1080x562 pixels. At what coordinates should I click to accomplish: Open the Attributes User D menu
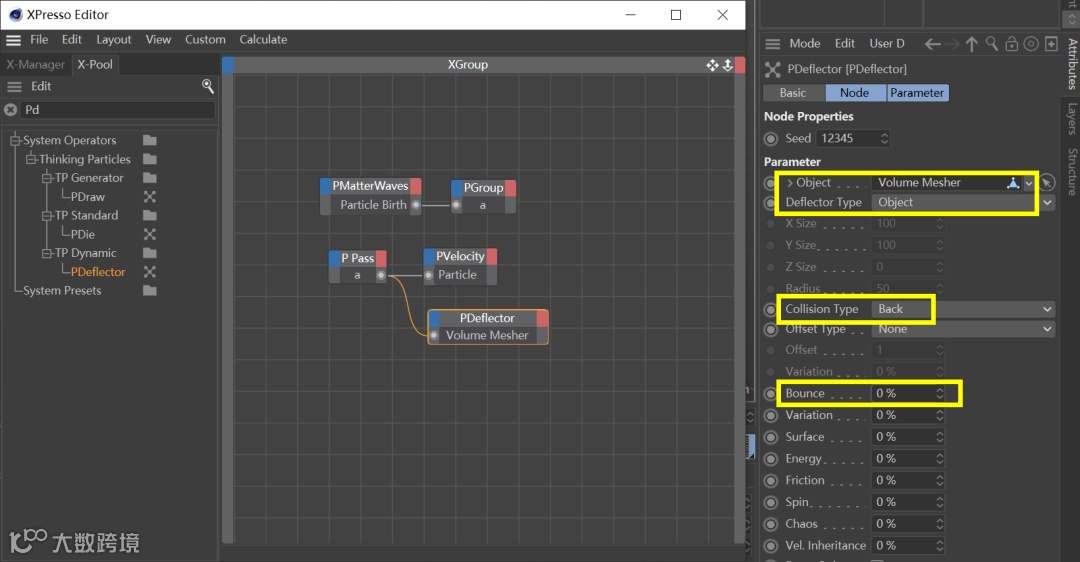point(886,43)
